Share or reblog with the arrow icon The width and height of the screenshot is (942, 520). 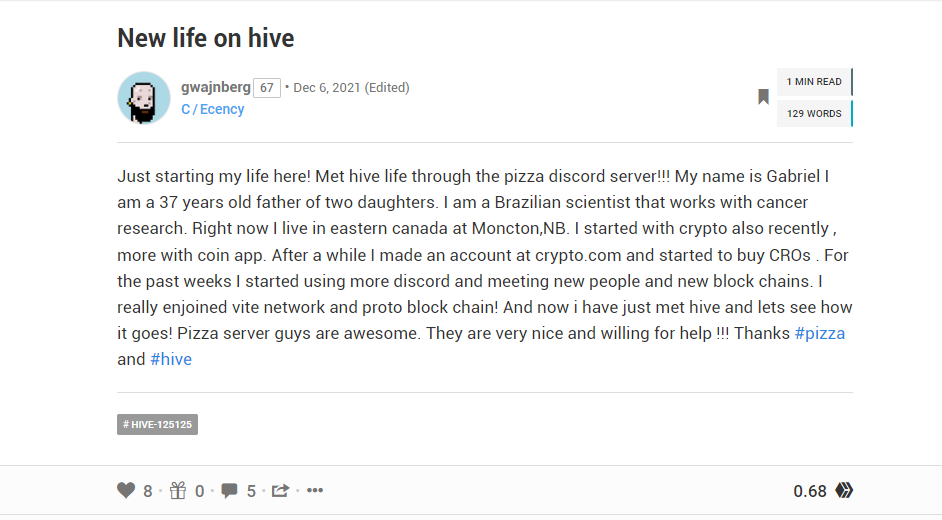[280, 491]
